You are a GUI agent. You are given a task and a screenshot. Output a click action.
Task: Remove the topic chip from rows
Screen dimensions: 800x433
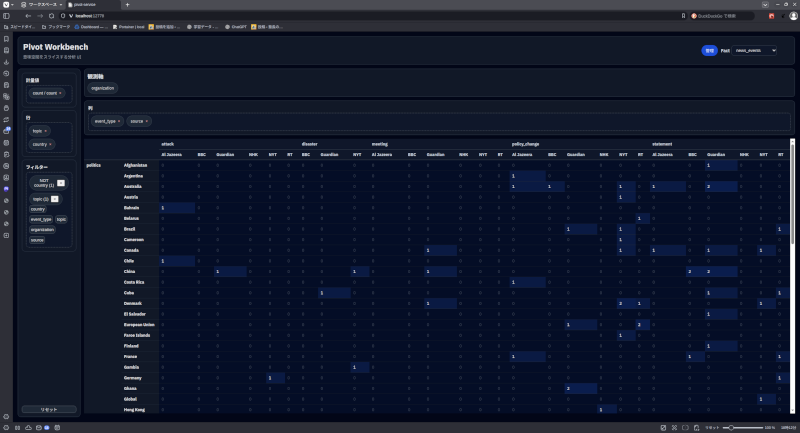pos(45,131)
